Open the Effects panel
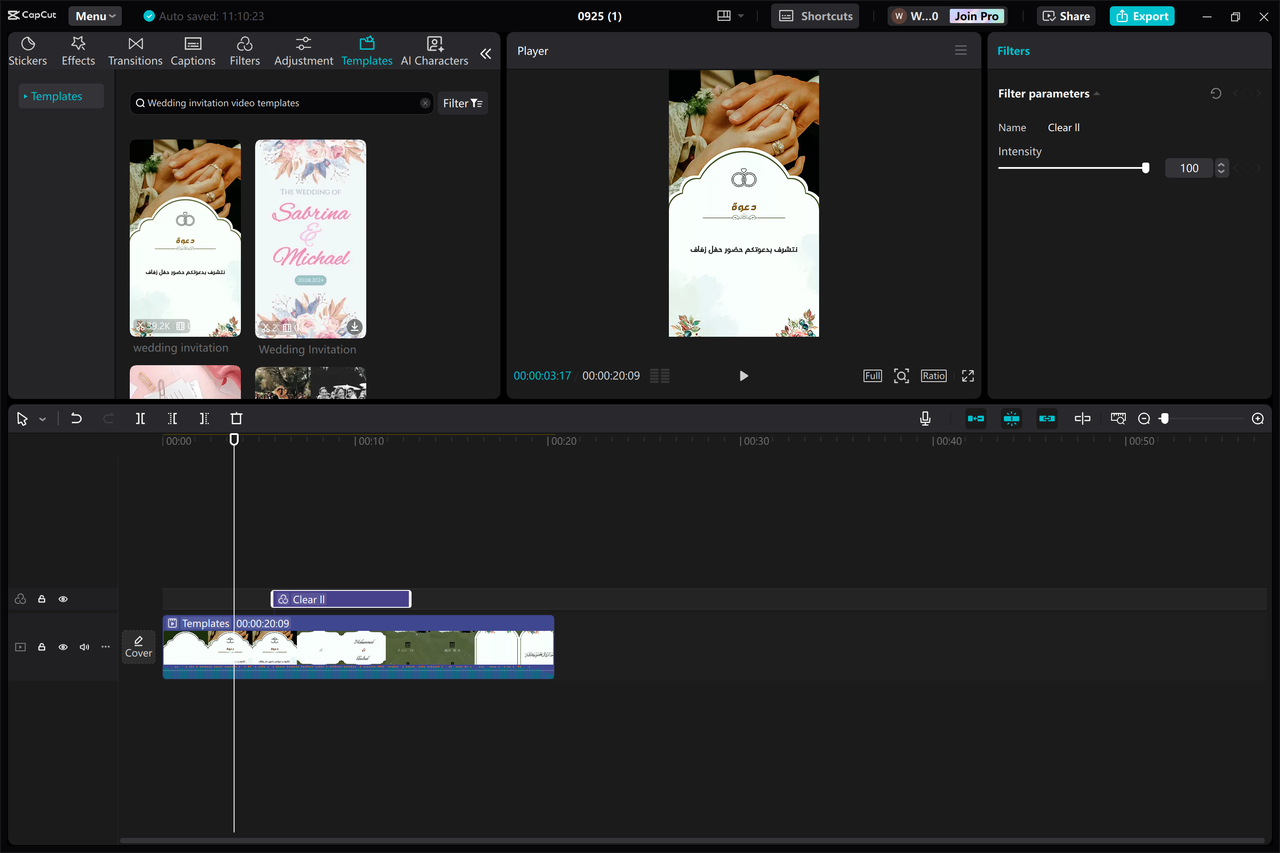1280x853 pixels. [77, 49]
